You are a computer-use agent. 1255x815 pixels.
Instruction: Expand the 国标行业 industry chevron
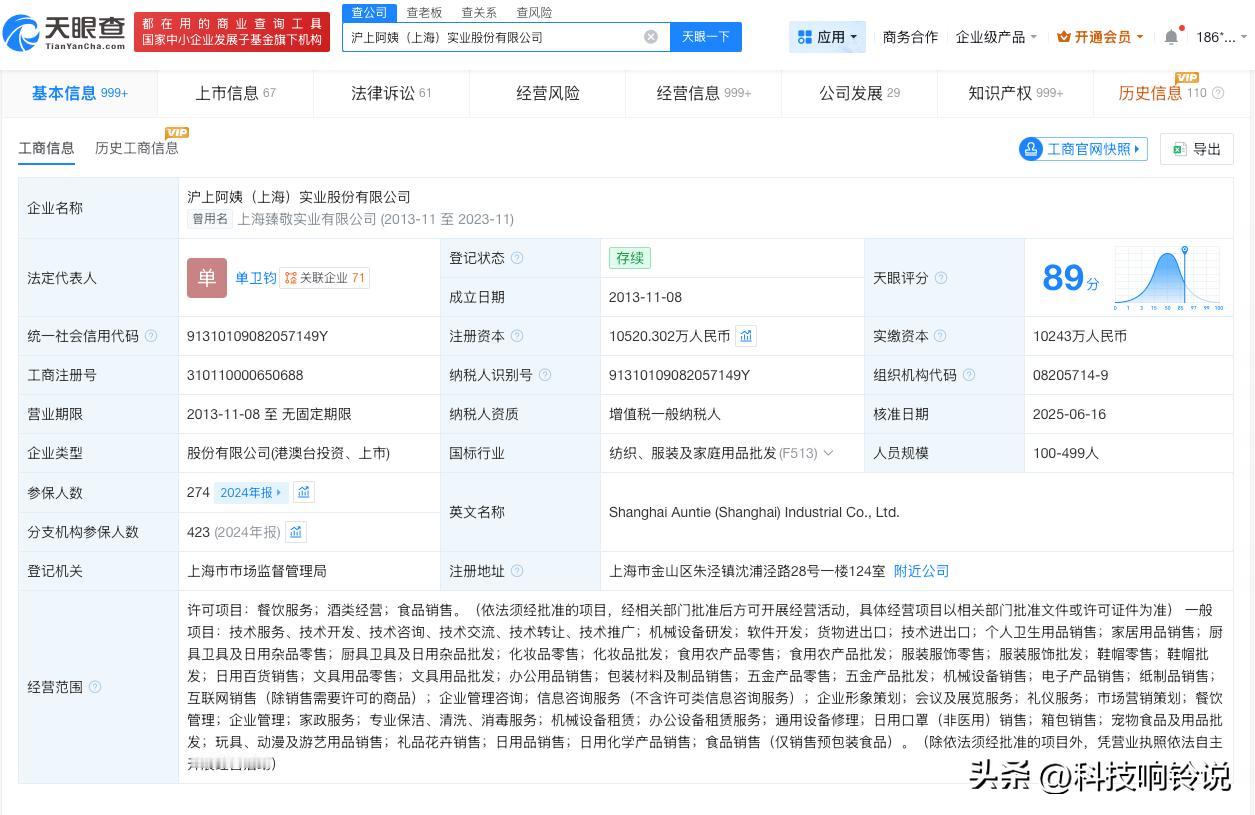click(x=828, y=453)
